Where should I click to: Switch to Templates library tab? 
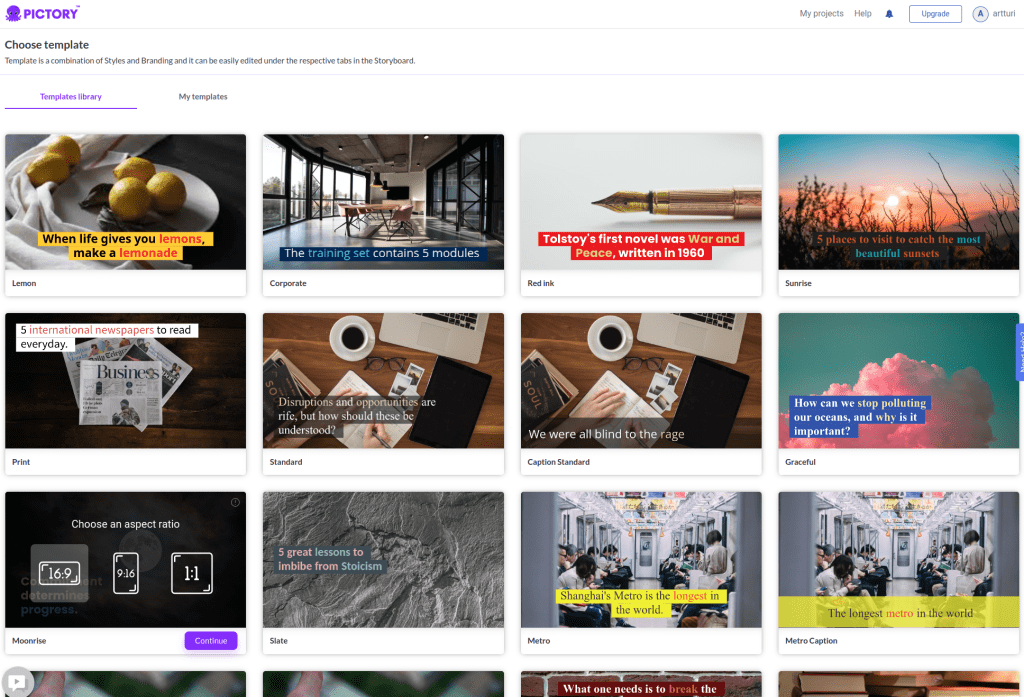[x=71, y=97]
